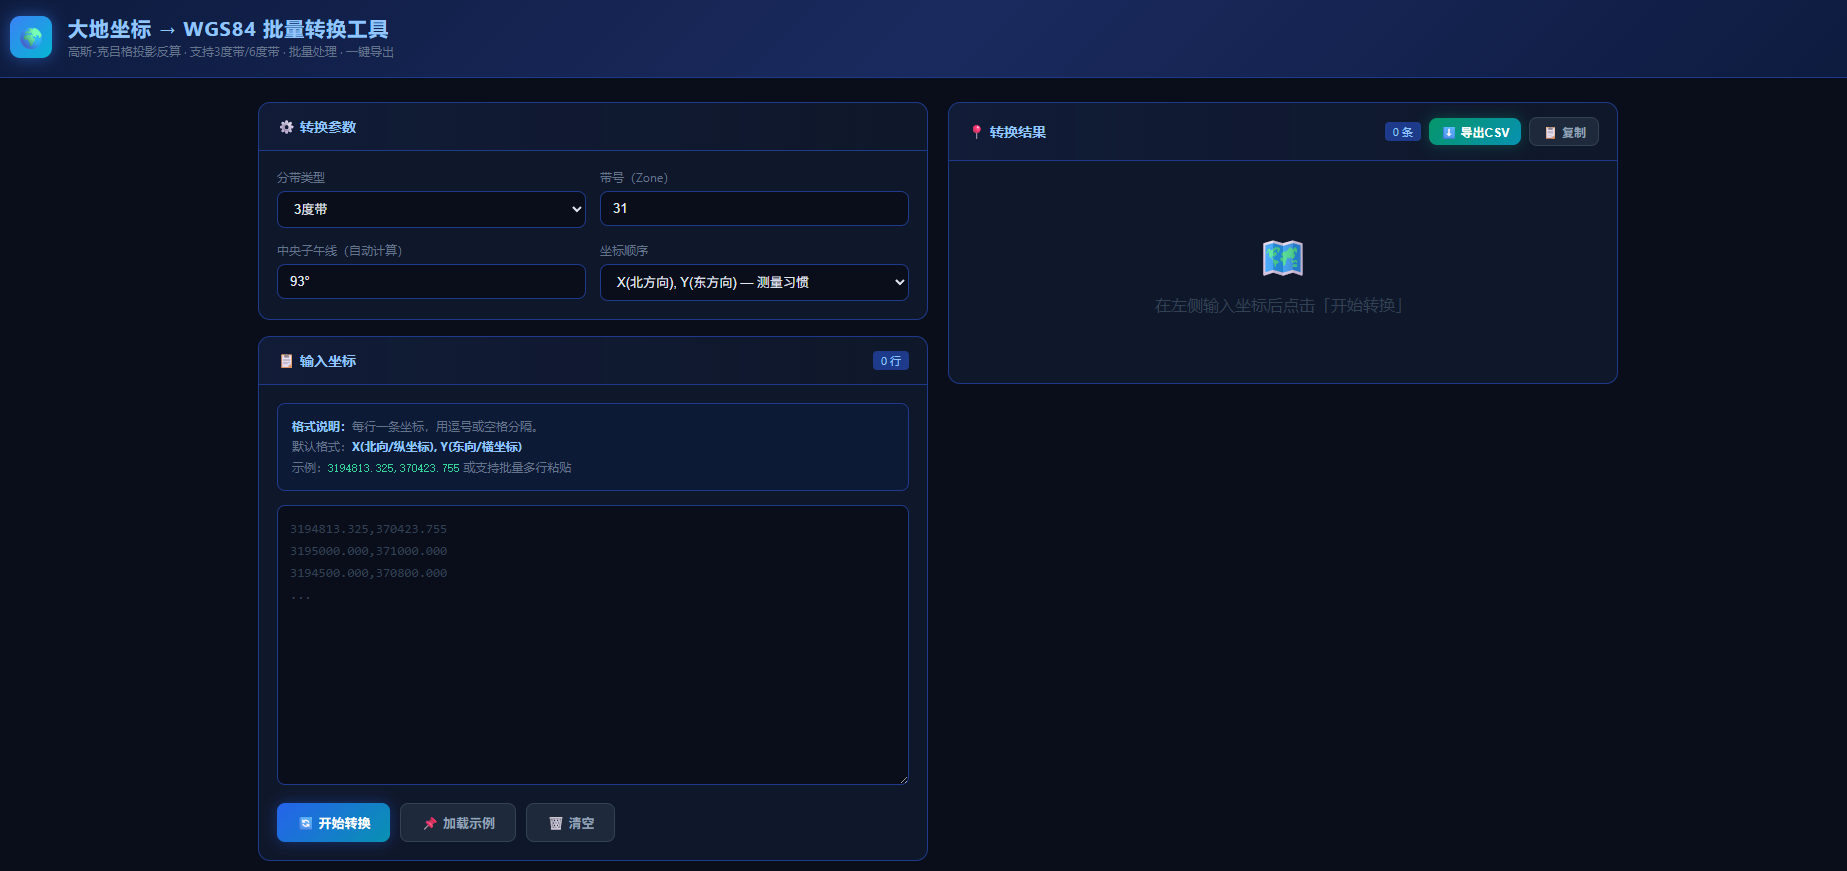Screen dimensions: 1847x871
Task: Click the 带号 (Zone) input field
Action: click(754, 208)
